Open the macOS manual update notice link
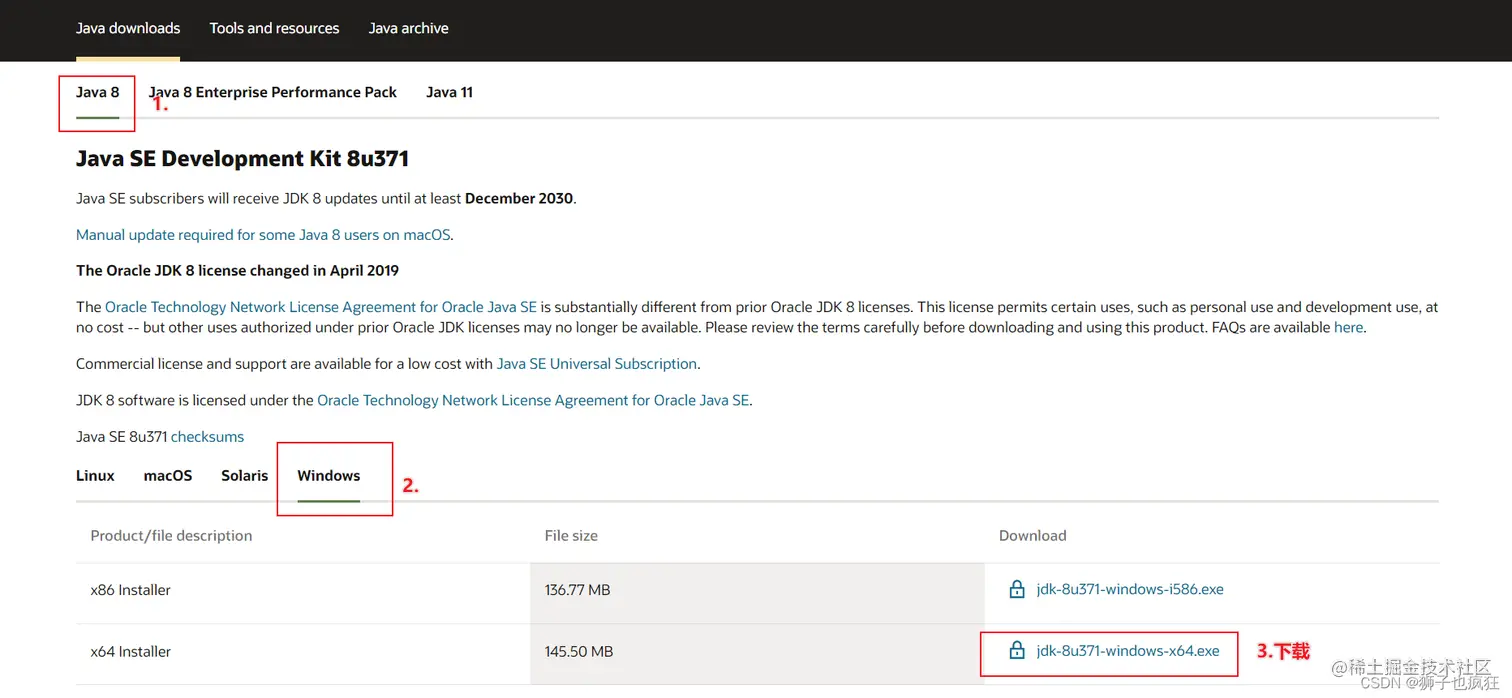1512x698 pixels. 264,235
